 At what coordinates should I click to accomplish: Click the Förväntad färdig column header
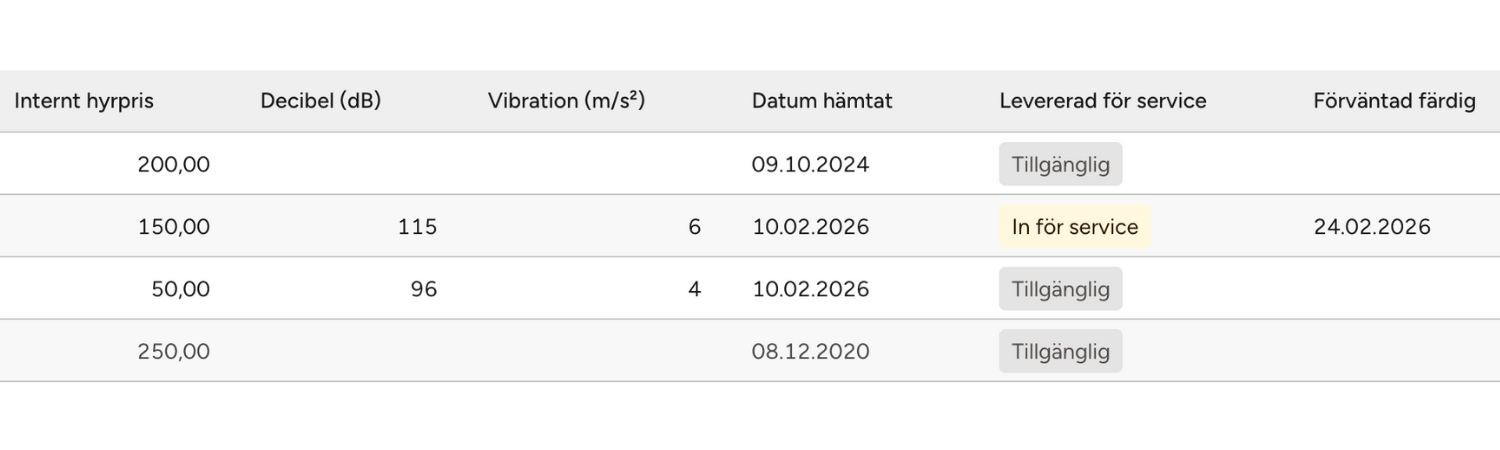click(x=1394, y=101)
